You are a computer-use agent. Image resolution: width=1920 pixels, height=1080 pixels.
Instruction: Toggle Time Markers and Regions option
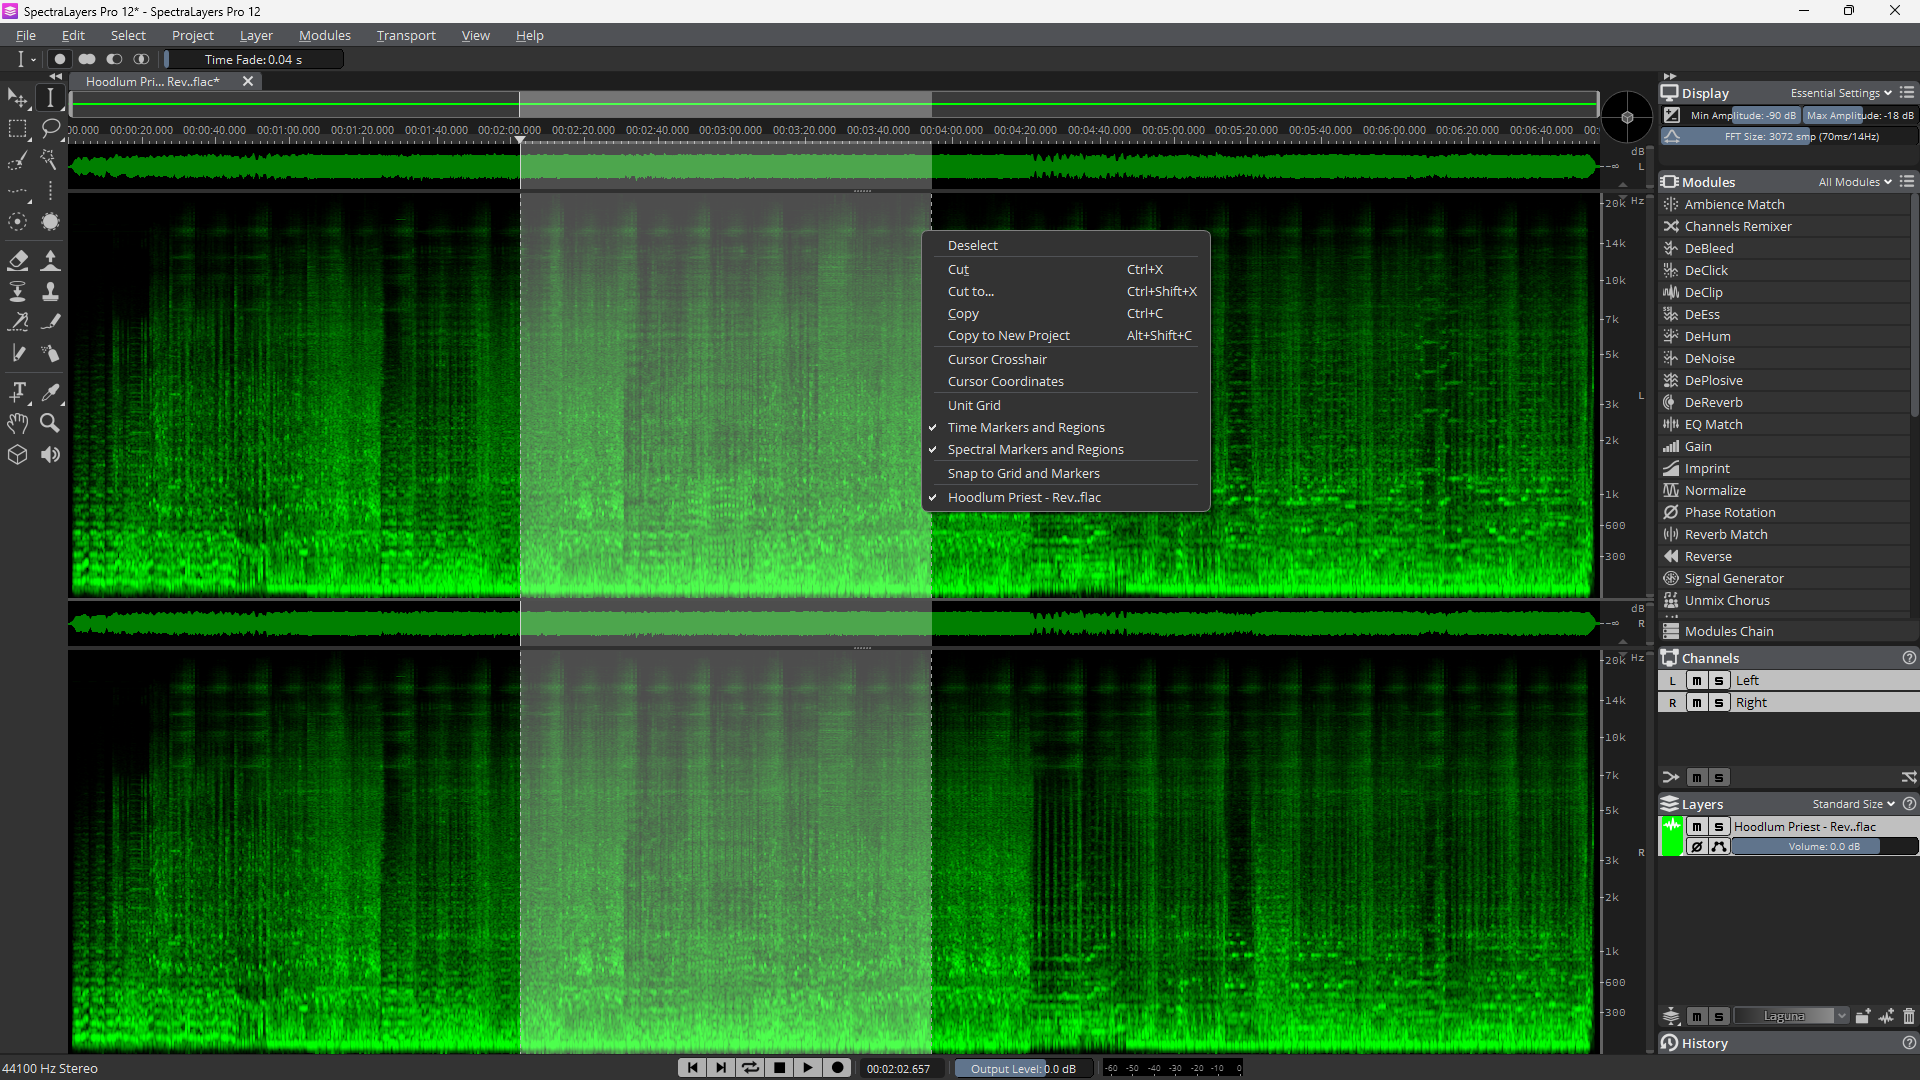pyautogui.click(x=1026, y=428)
